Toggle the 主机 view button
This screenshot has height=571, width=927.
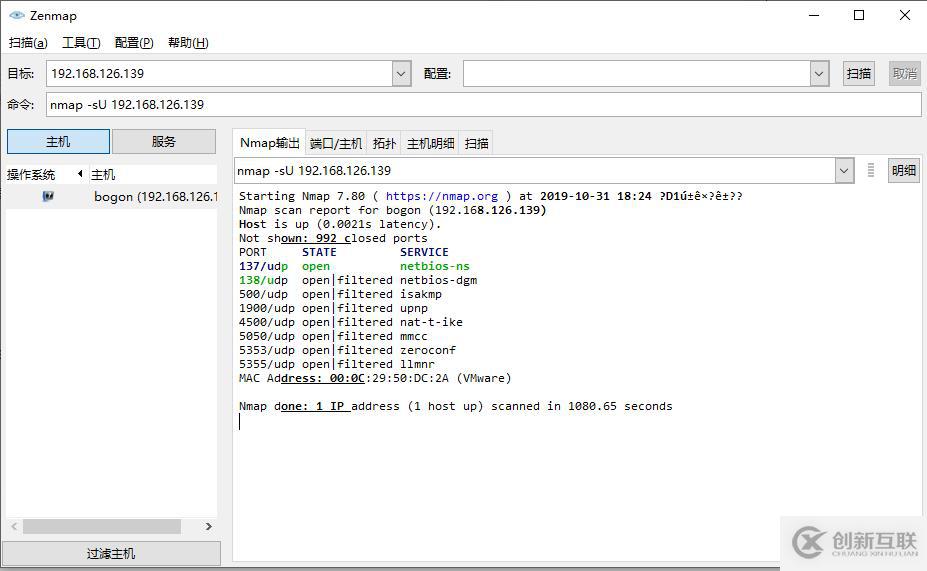point(59,142)
